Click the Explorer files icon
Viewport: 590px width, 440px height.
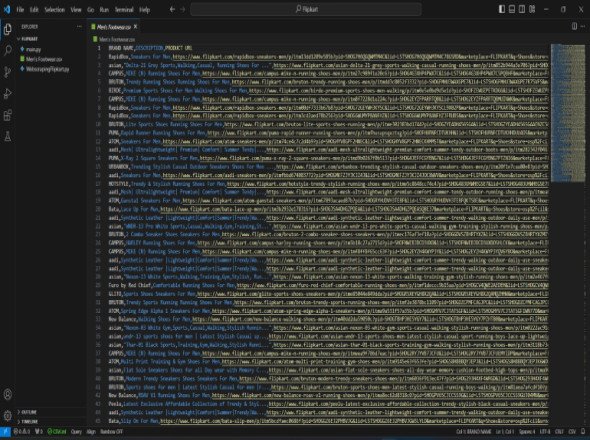[8, 29]
